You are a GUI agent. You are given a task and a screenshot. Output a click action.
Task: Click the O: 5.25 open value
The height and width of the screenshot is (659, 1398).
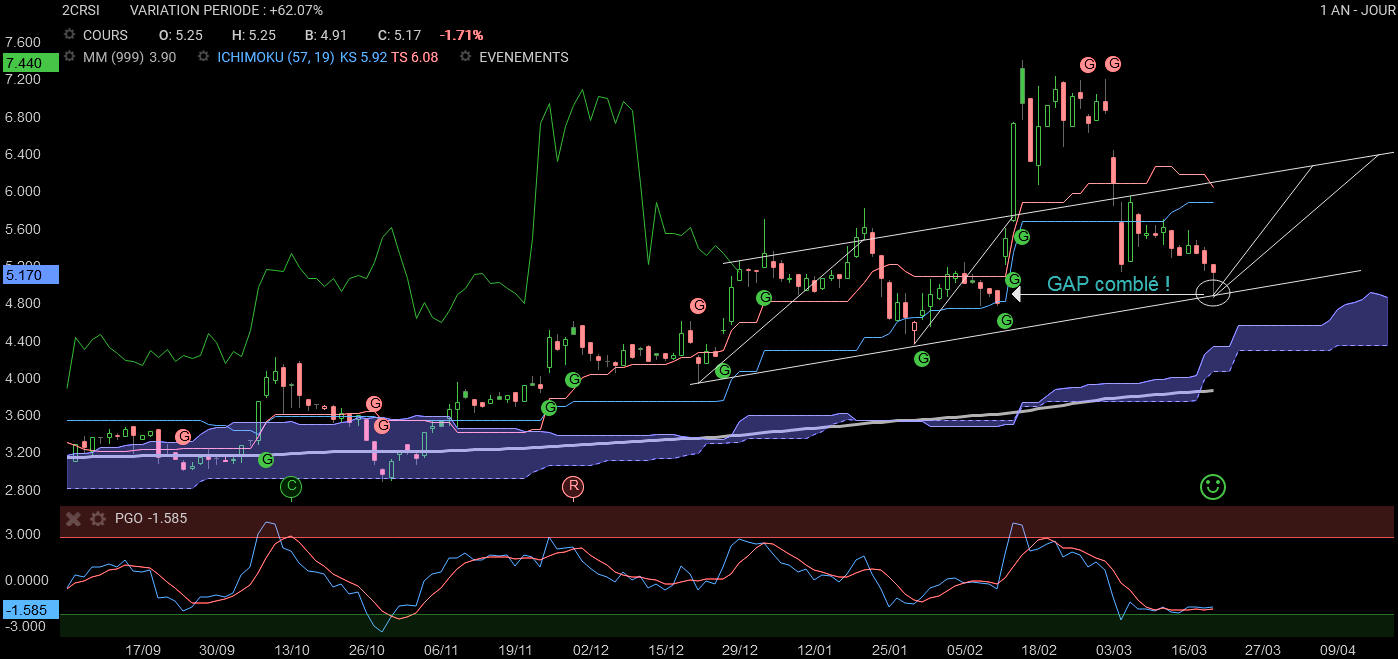(181, 35)
